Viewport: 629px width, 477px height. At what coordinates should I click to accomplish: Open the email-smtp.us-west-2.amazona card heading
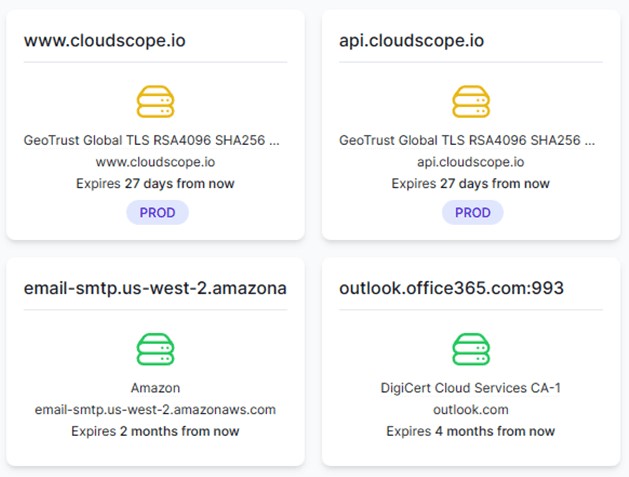click(155, 288)
